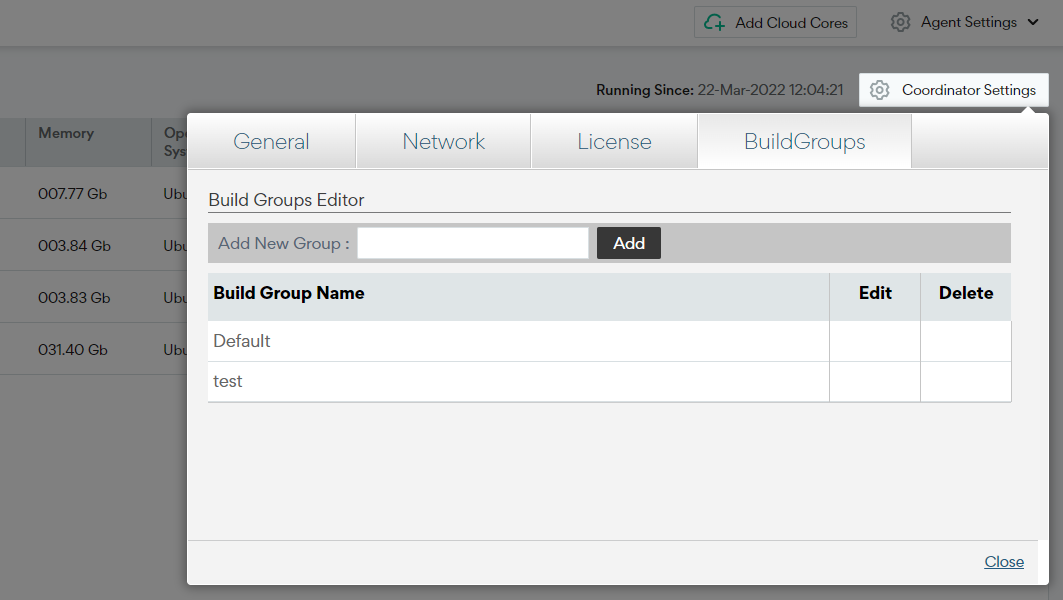Delete the test build group

click(x=965, y=381)
